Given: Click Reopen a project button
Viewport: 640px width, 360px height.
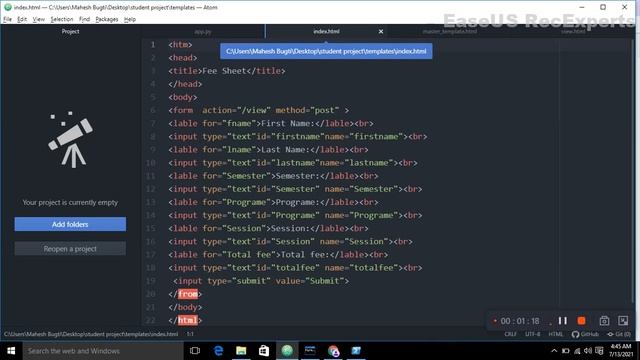Looking at the screenshot, I should coord(70,249).
